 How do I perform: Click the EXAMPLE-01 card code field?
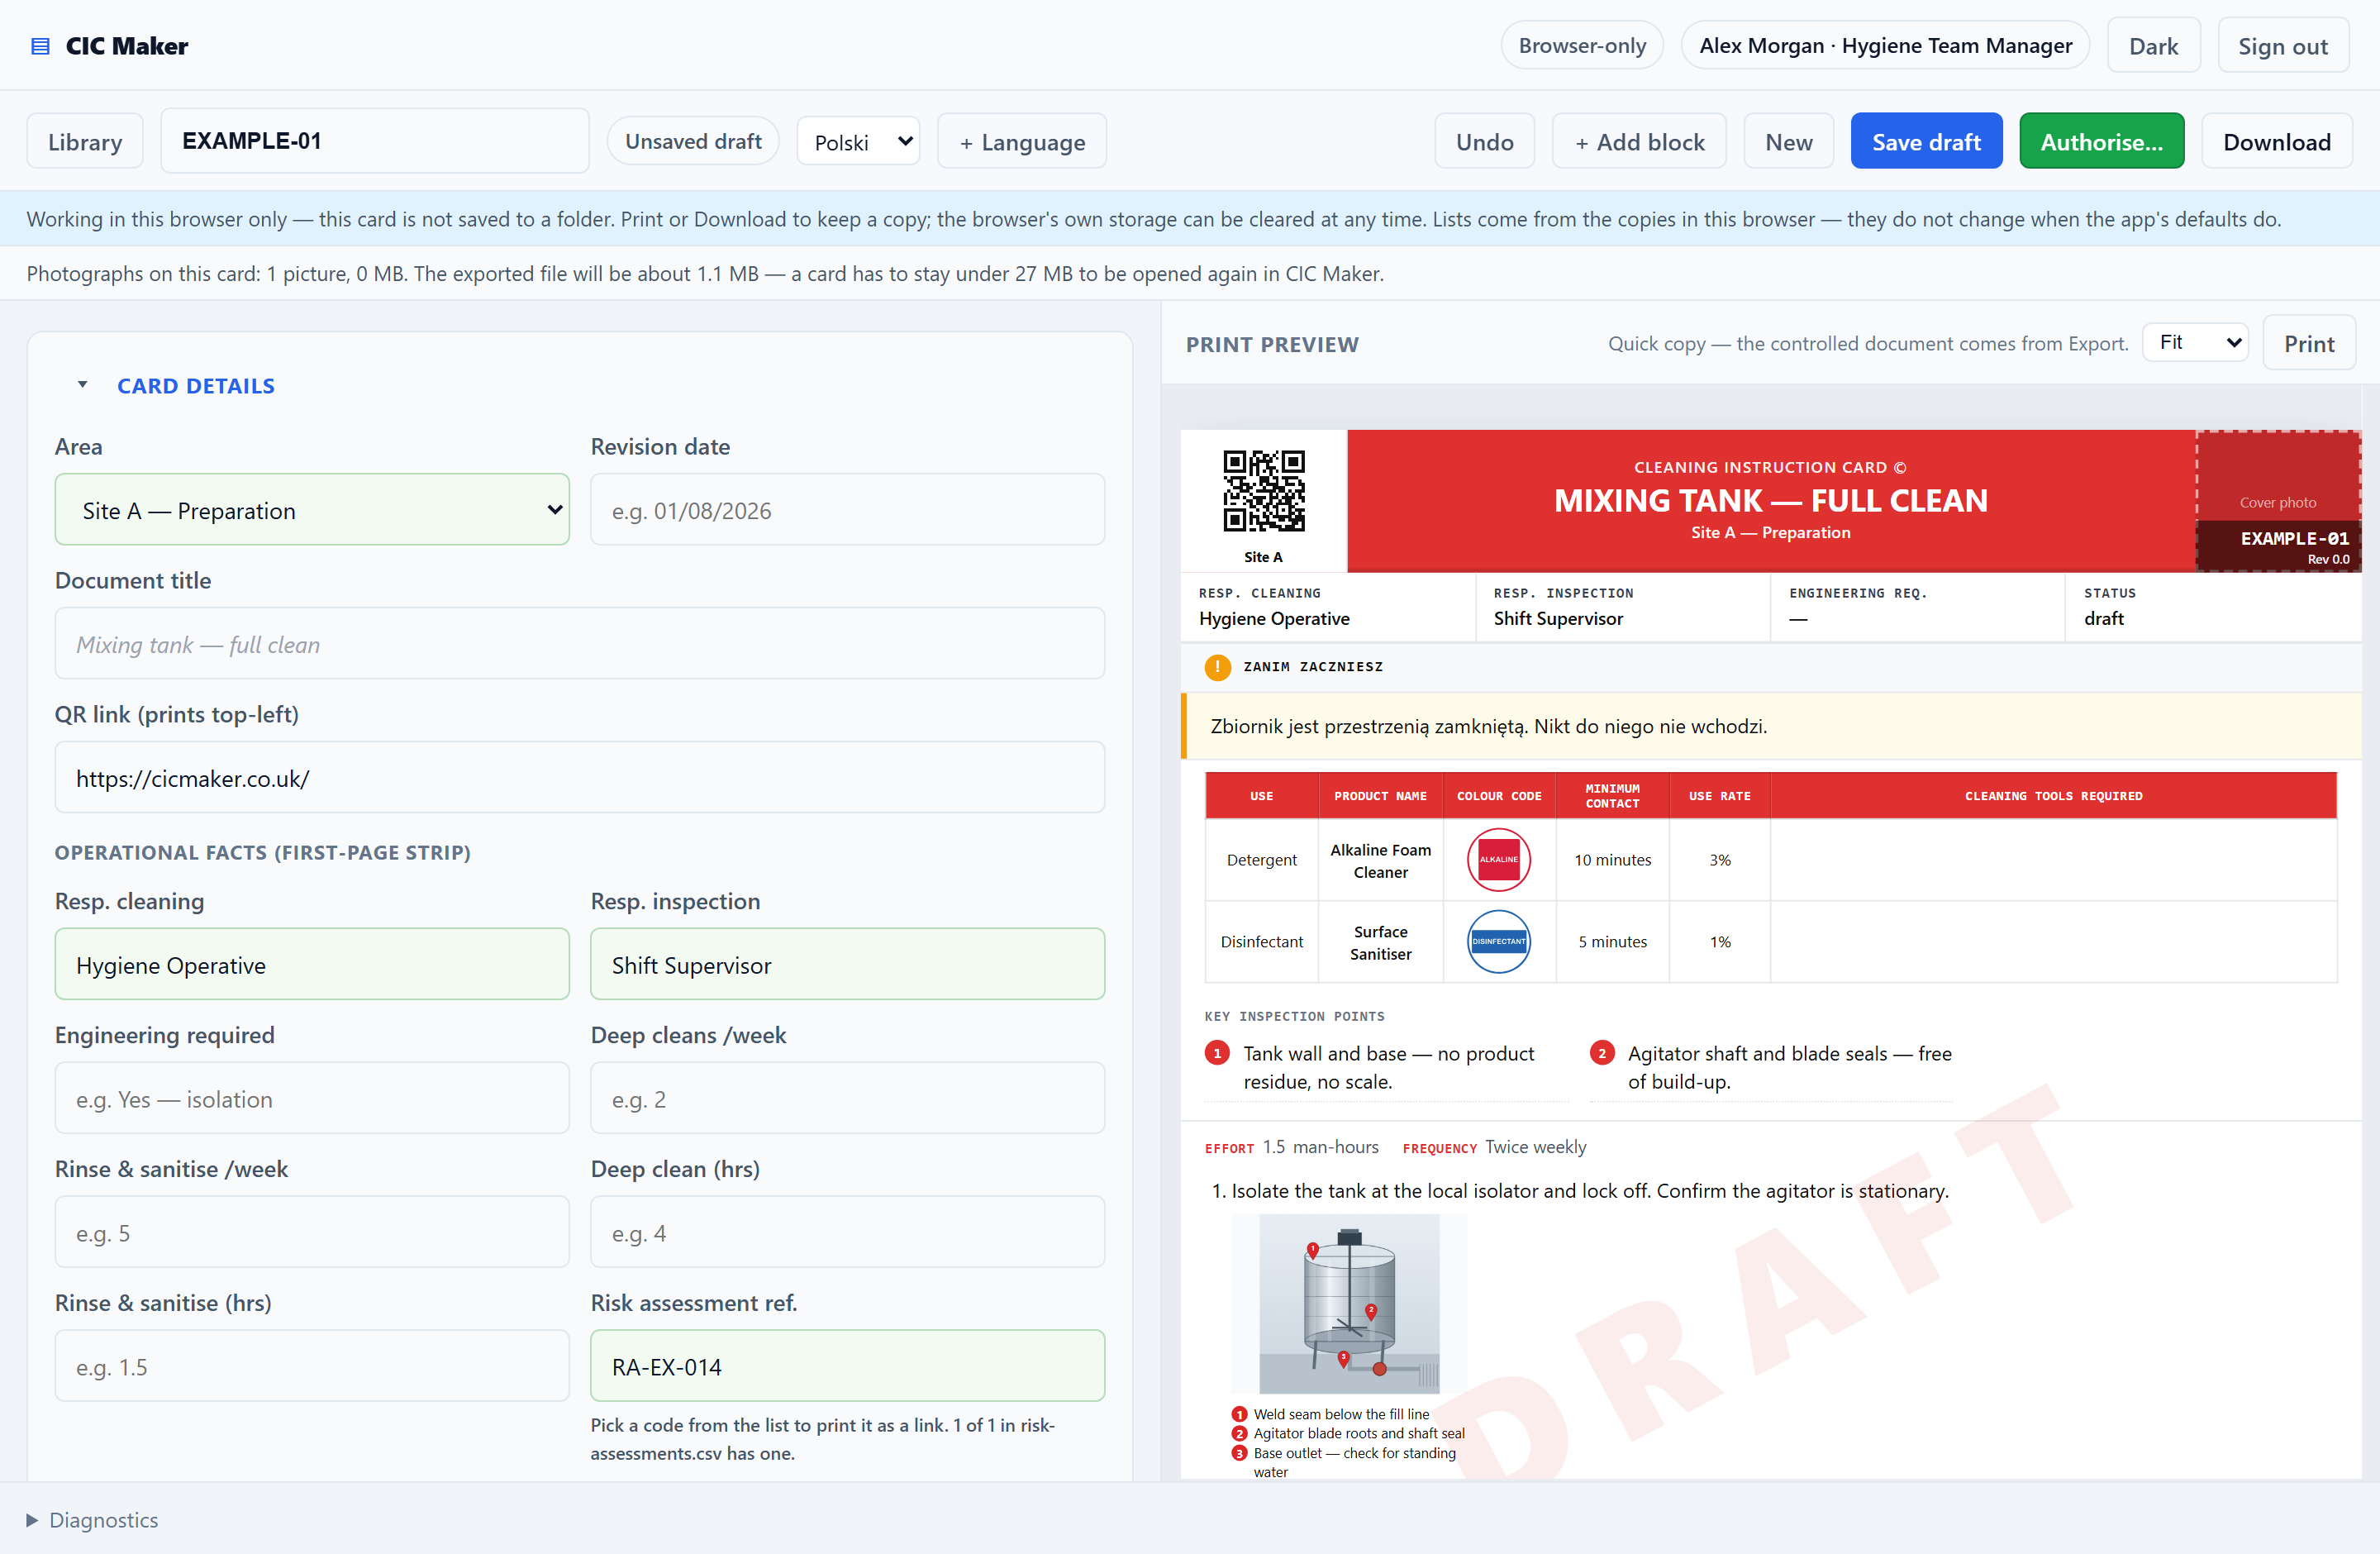click(x=375, y=141)
